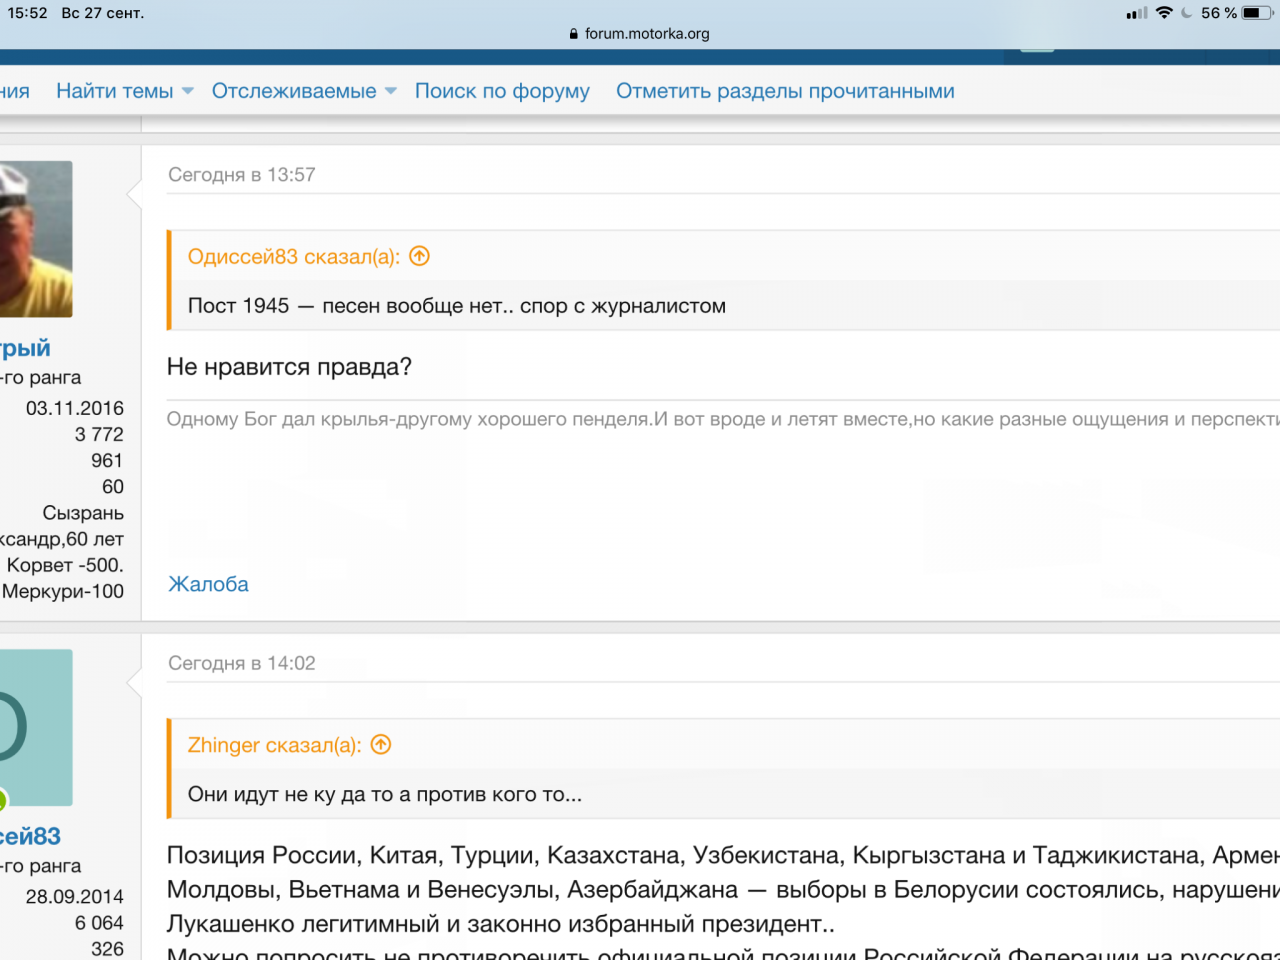Screen dimensions: 1280x960
Task: Tap the cellular signal bars icon
Action: pyautogui.click(x=1137, y=13)
